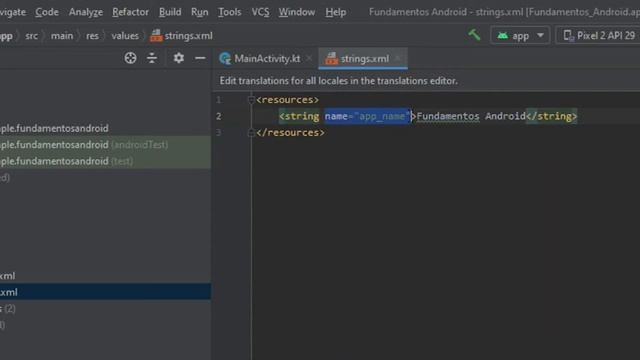Click the translations editor notification text
640x360 pixels.
click(338, 81)
